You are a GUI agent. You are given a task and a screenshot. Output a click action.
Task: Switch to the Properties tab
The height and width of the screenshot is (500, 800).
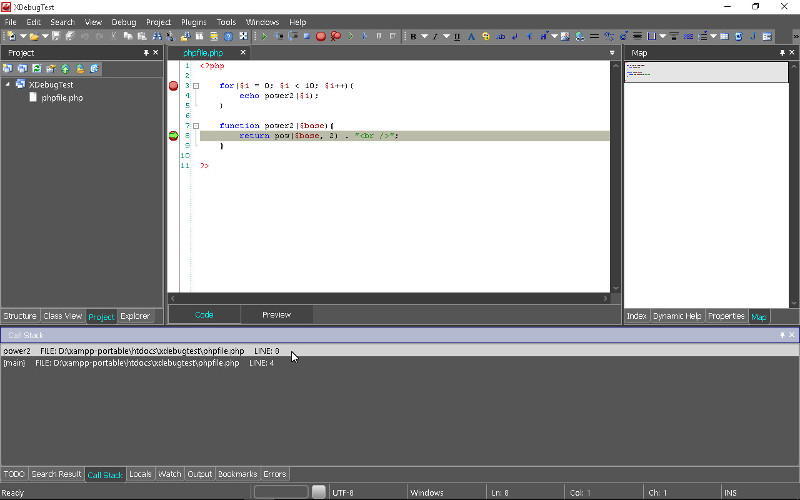point(727,316)
